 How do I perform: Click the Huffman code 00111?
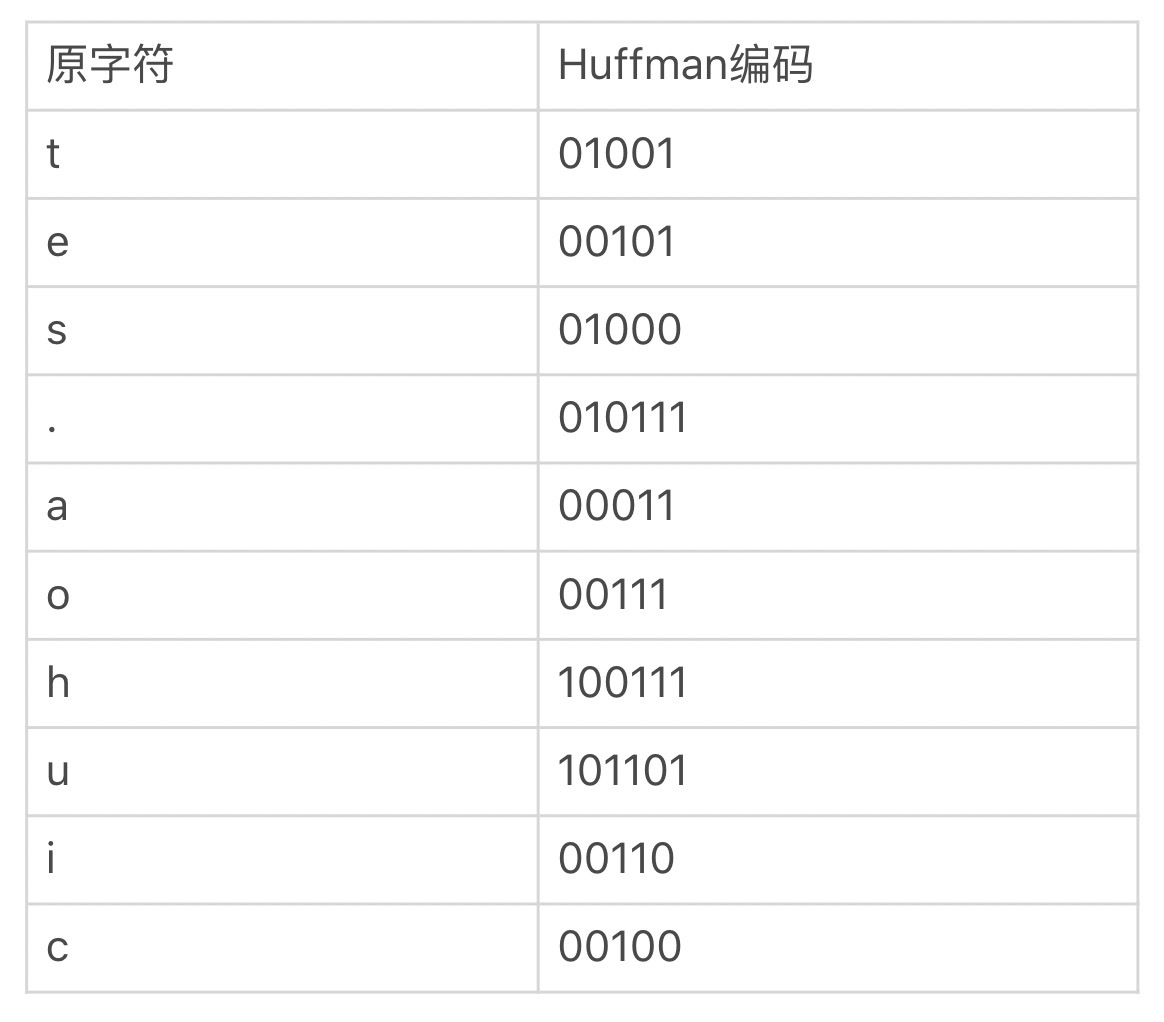point(613,595)
